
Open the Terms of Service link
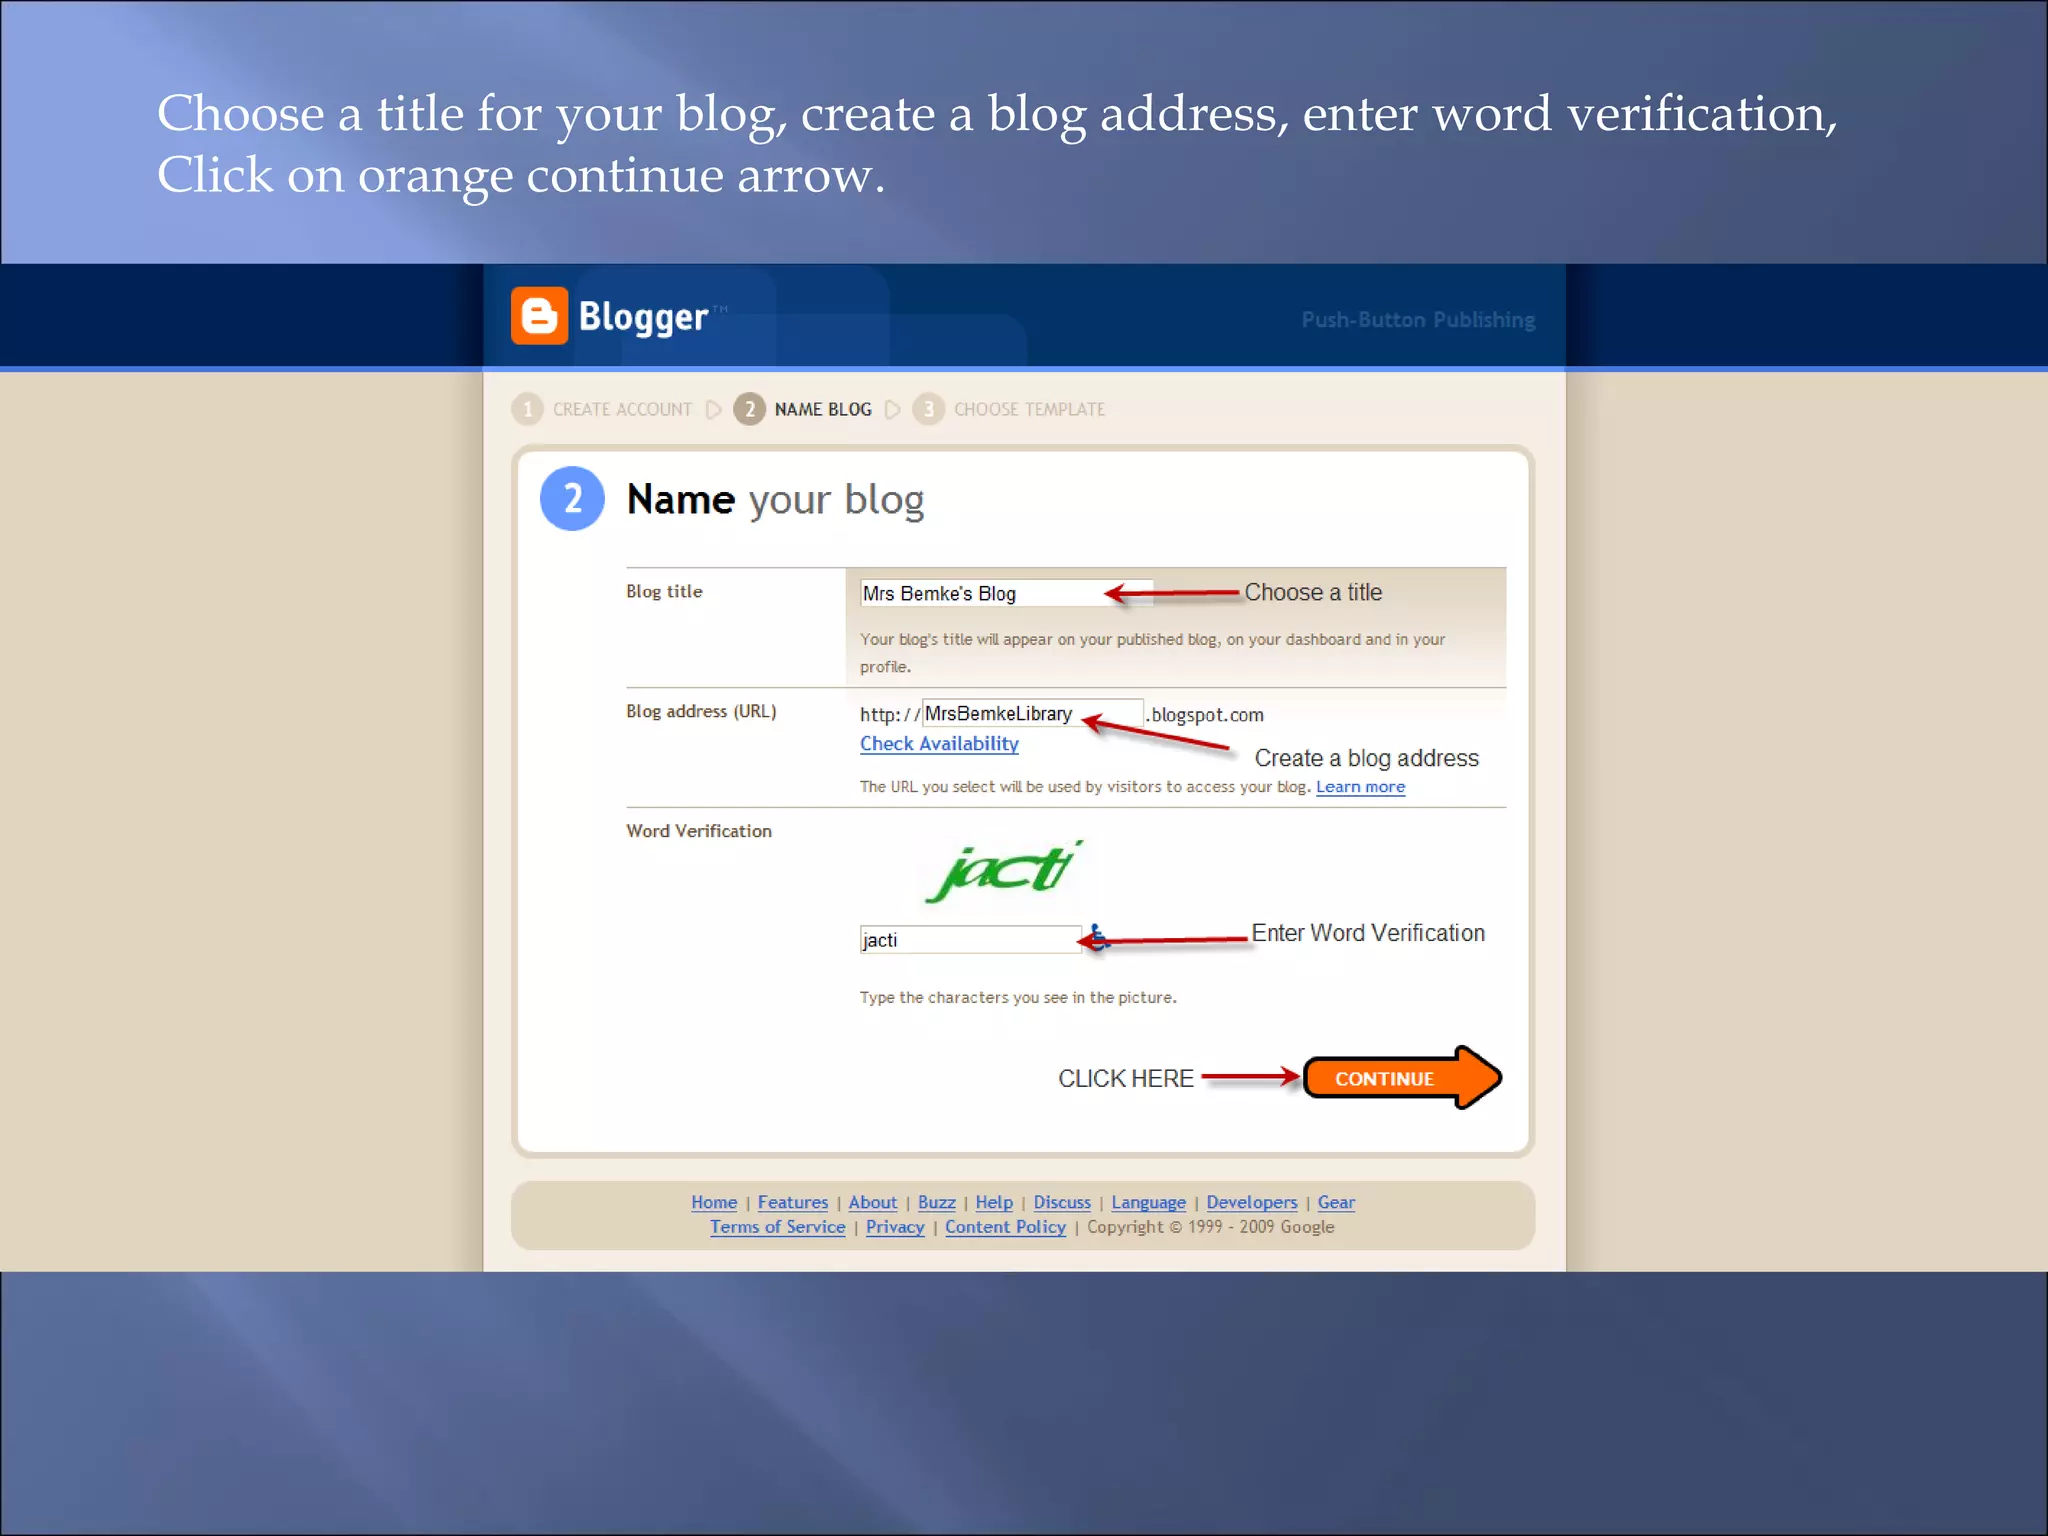pyautogui.click(x=778, y=1227)
